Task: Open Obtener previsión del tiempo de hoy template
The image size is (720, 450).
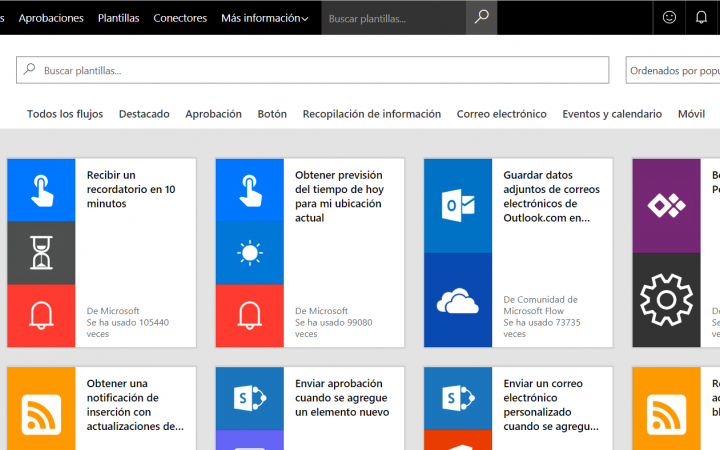Action: click(x=339, y=196)
